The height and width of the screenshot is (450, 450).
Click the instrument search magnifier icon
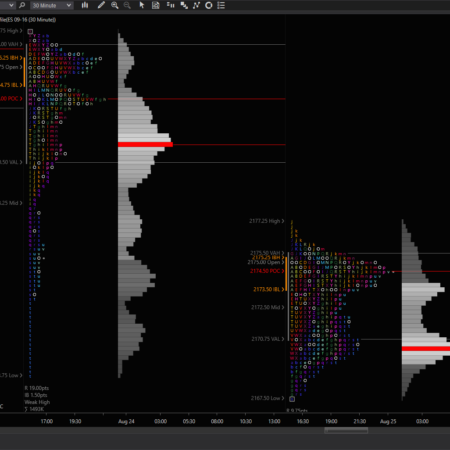(x=22, y=5)
